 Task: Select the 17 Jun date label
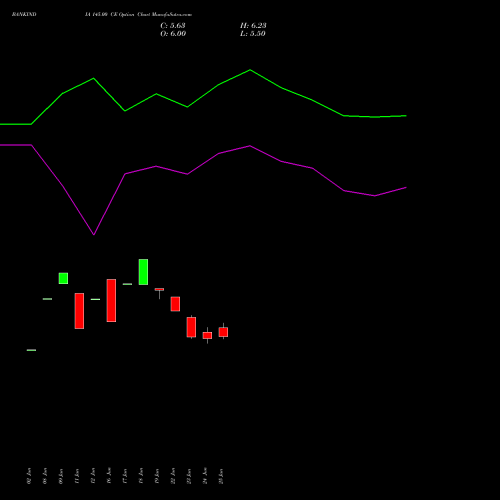click(125, 476)
